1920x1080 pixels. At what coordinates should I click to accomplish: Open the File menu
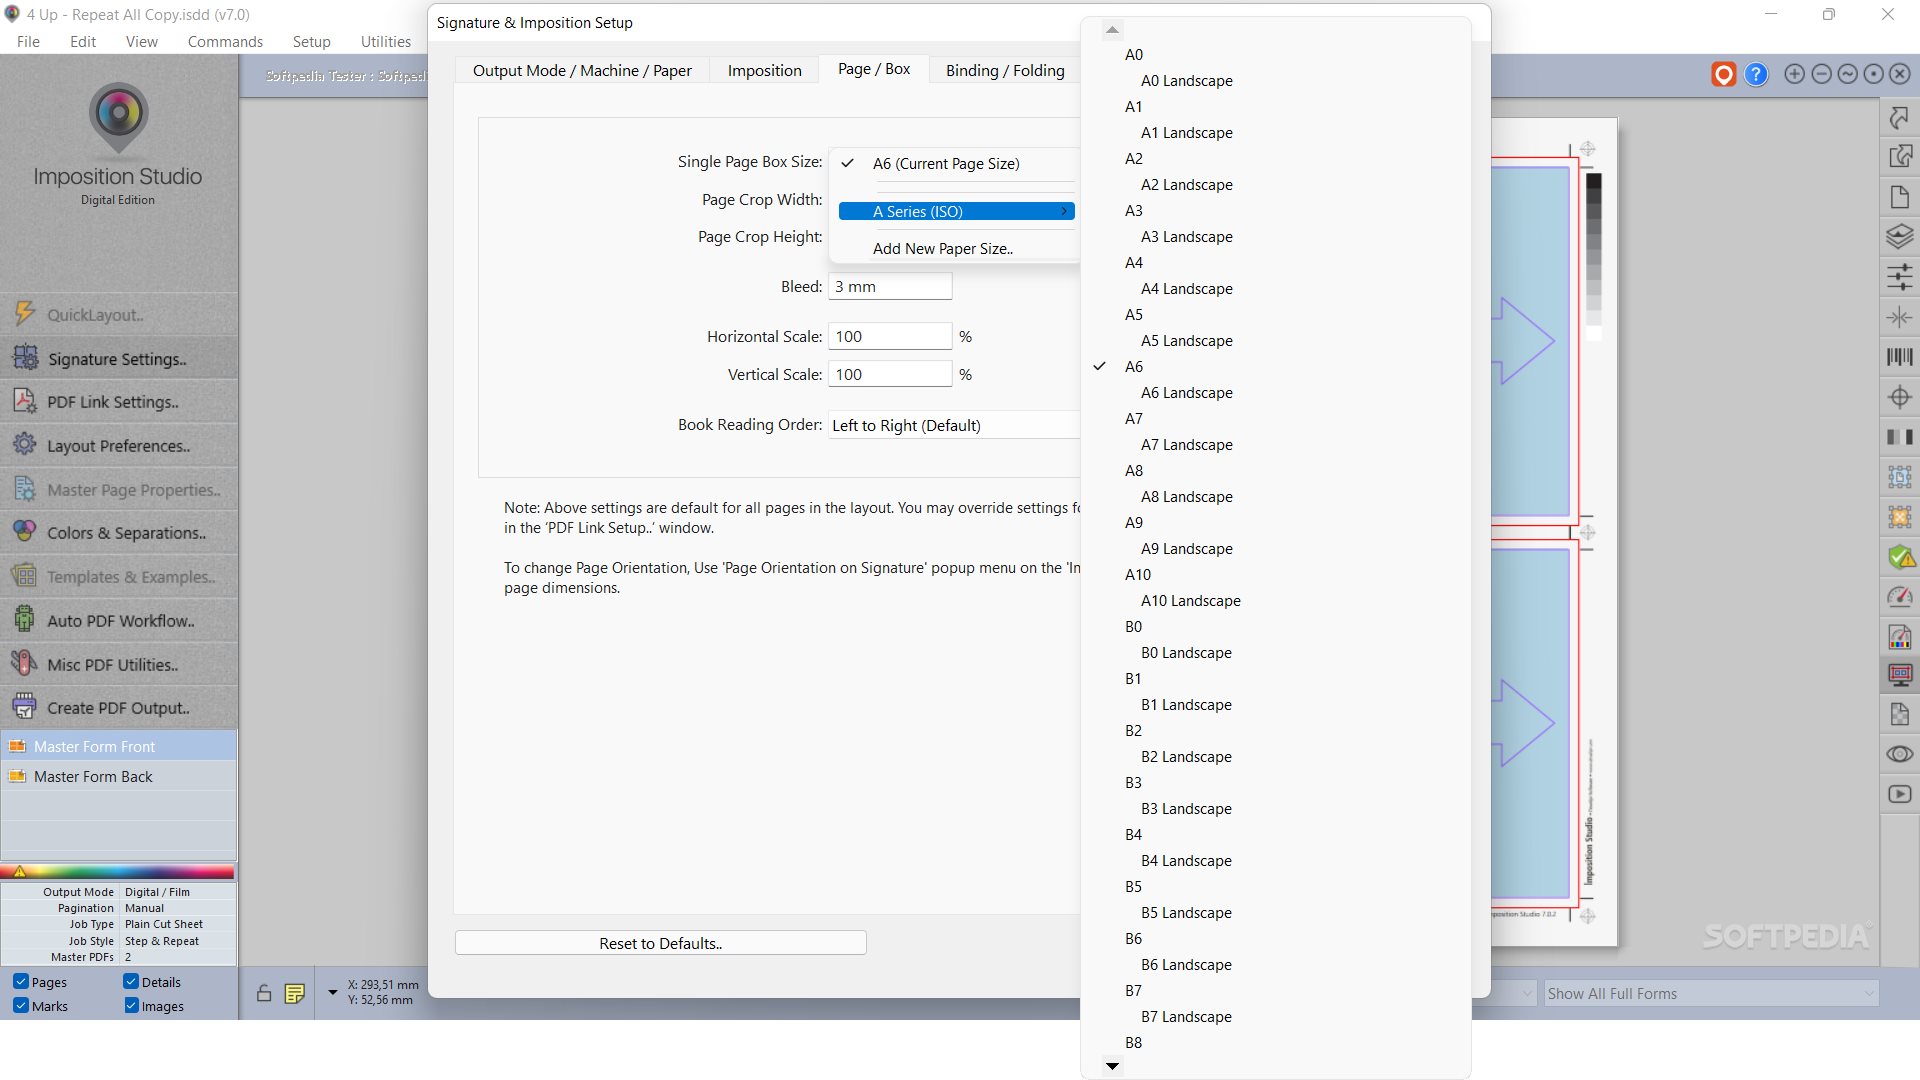28,41
